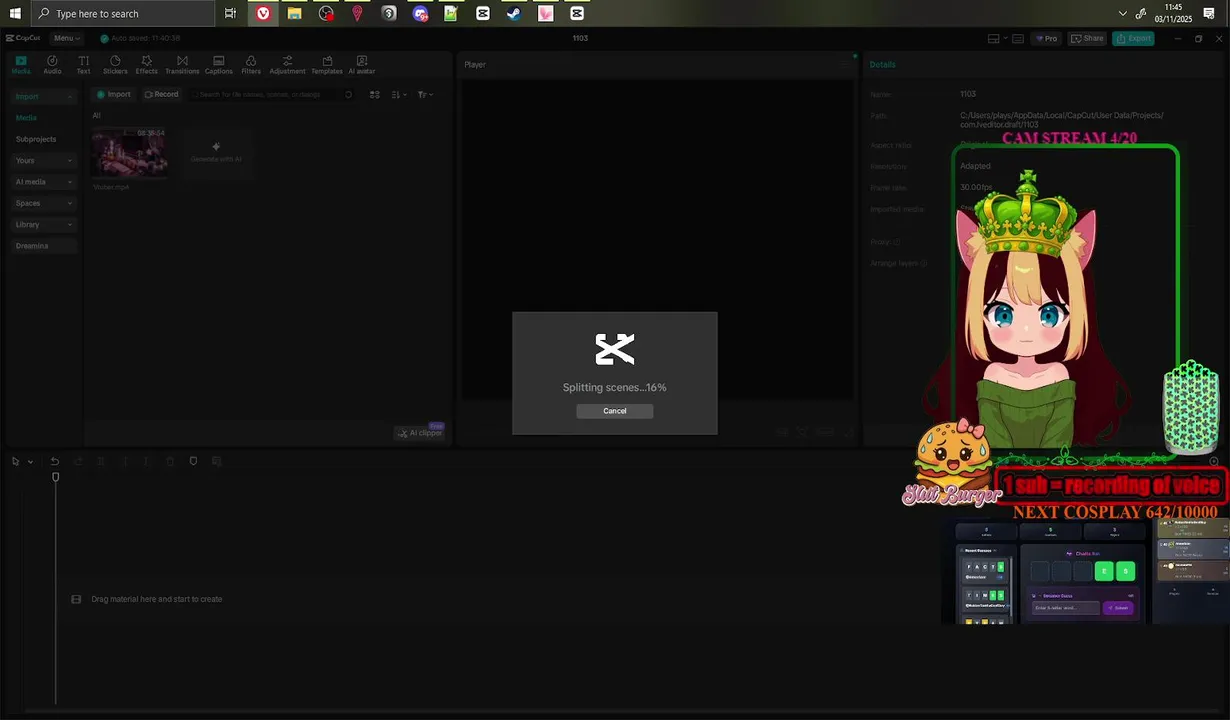Click the green Import button
The height and width of the screenshot is (720, 1230).
pyautogui.click(x=114, y=94)
